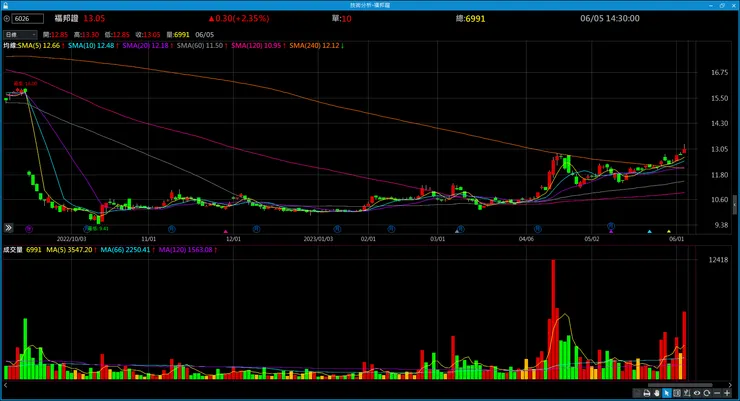Click the blue event marker after 05/02
740x401 pixels.
tap(611, 226)
